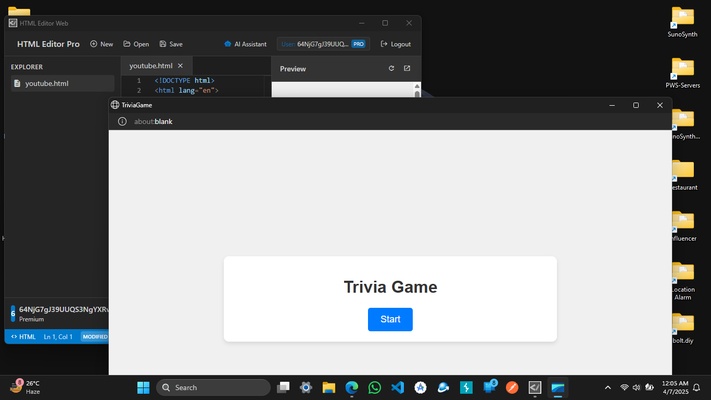Open the PWS-Servers desktop folder
The width and height of the screenshot is (711, 400).
pyautogui.click(x=682, y=73)
